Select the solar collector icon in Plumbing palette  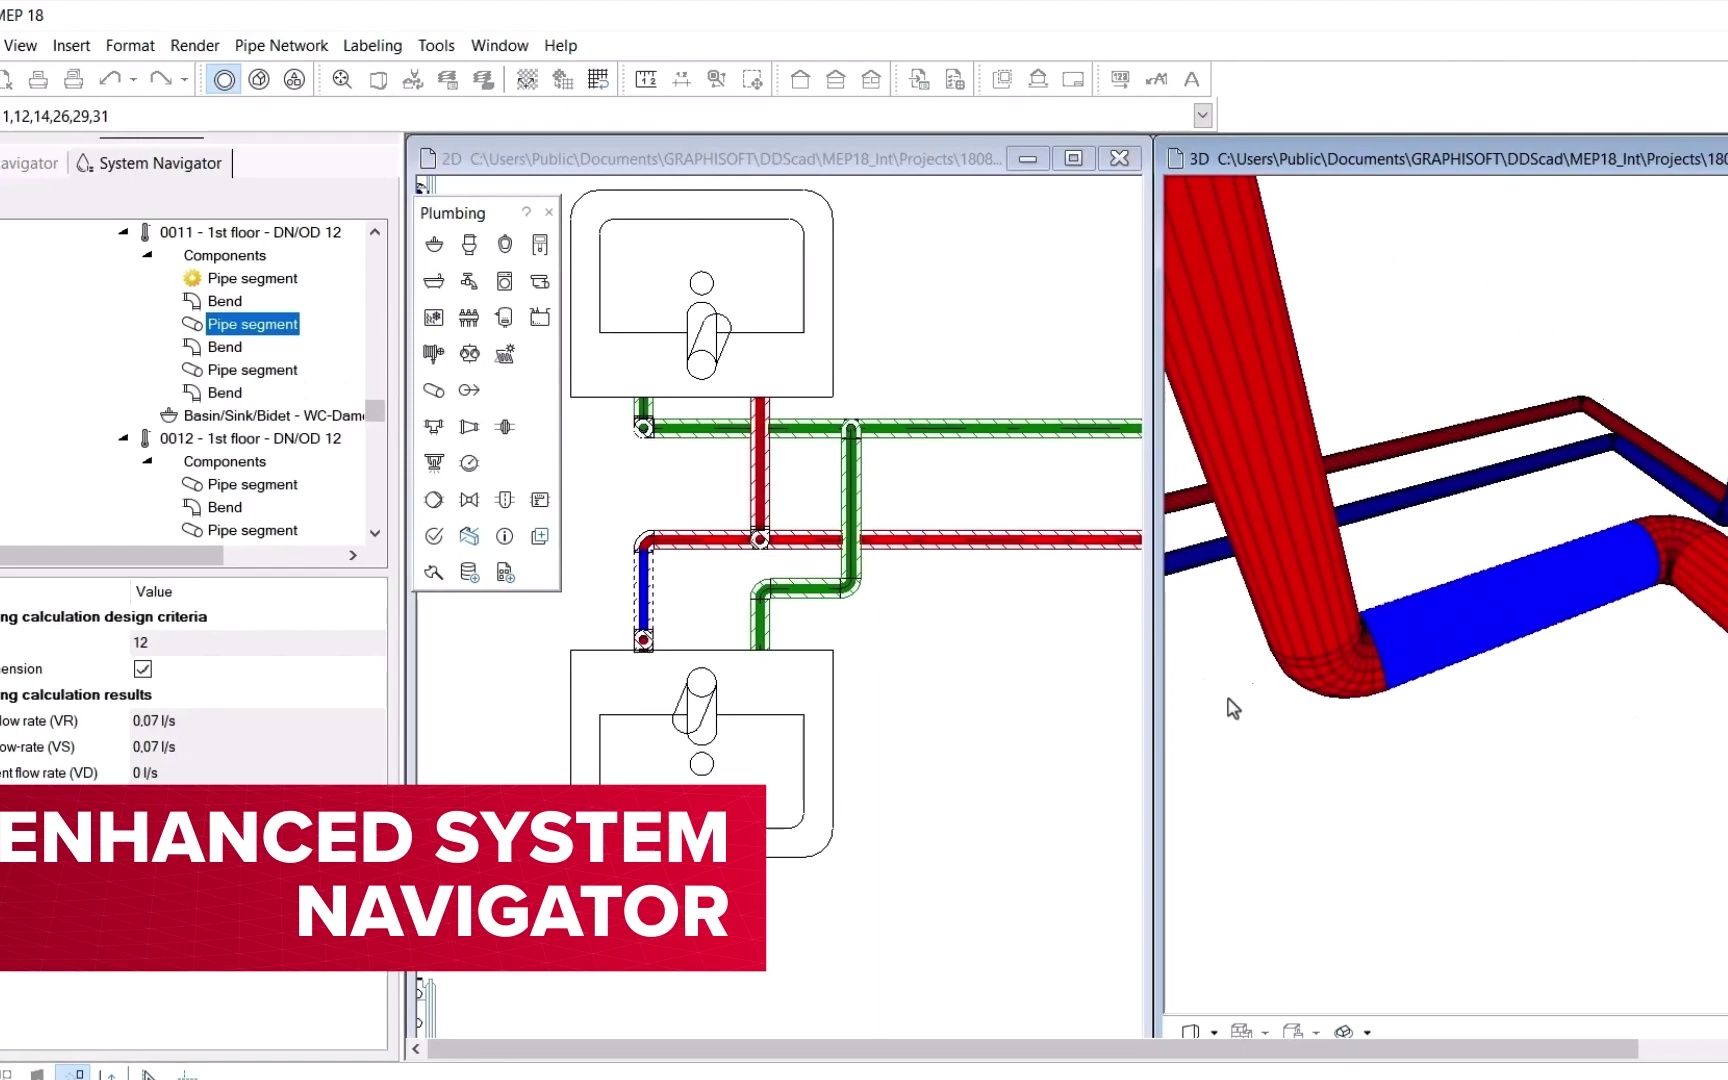(x=505, y=354)
